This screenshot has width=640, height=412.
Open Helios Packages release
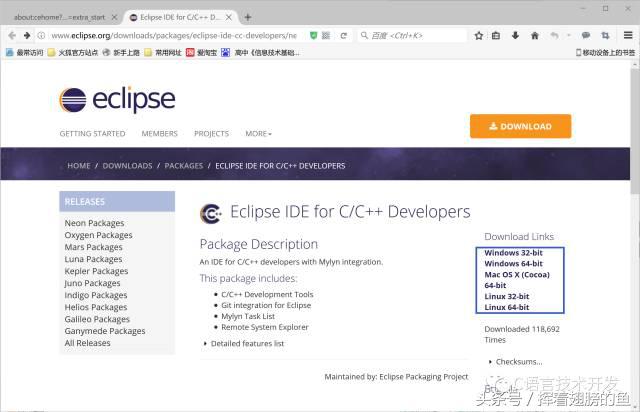(x=96, y=307)
